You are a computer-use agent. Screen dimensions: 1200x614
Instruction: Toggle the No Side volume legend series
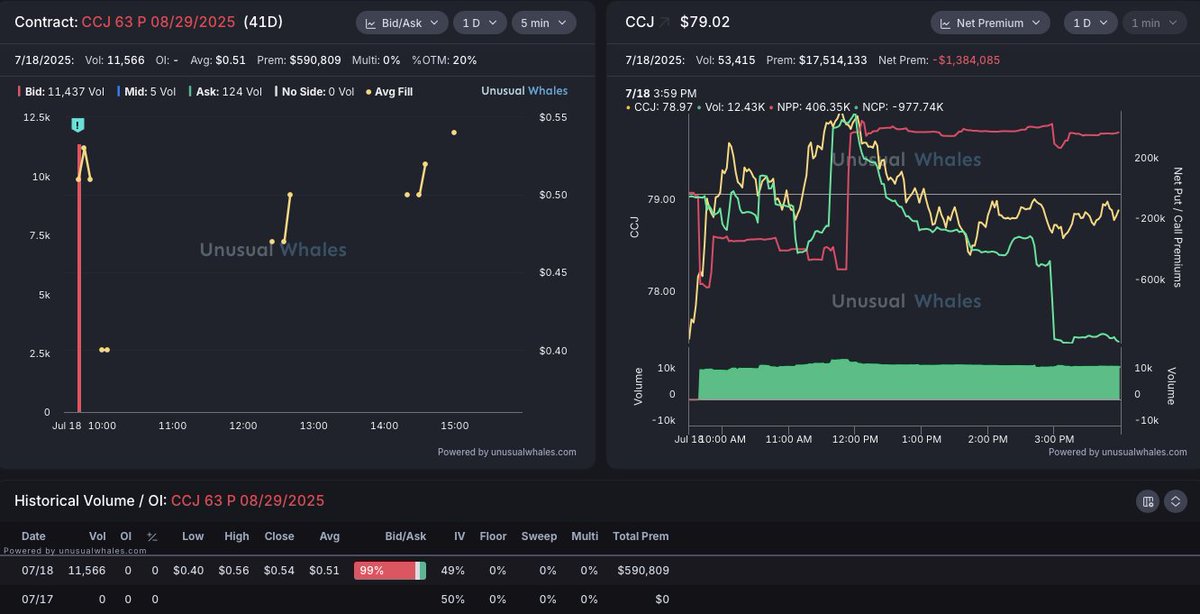(x=315, y=91)
